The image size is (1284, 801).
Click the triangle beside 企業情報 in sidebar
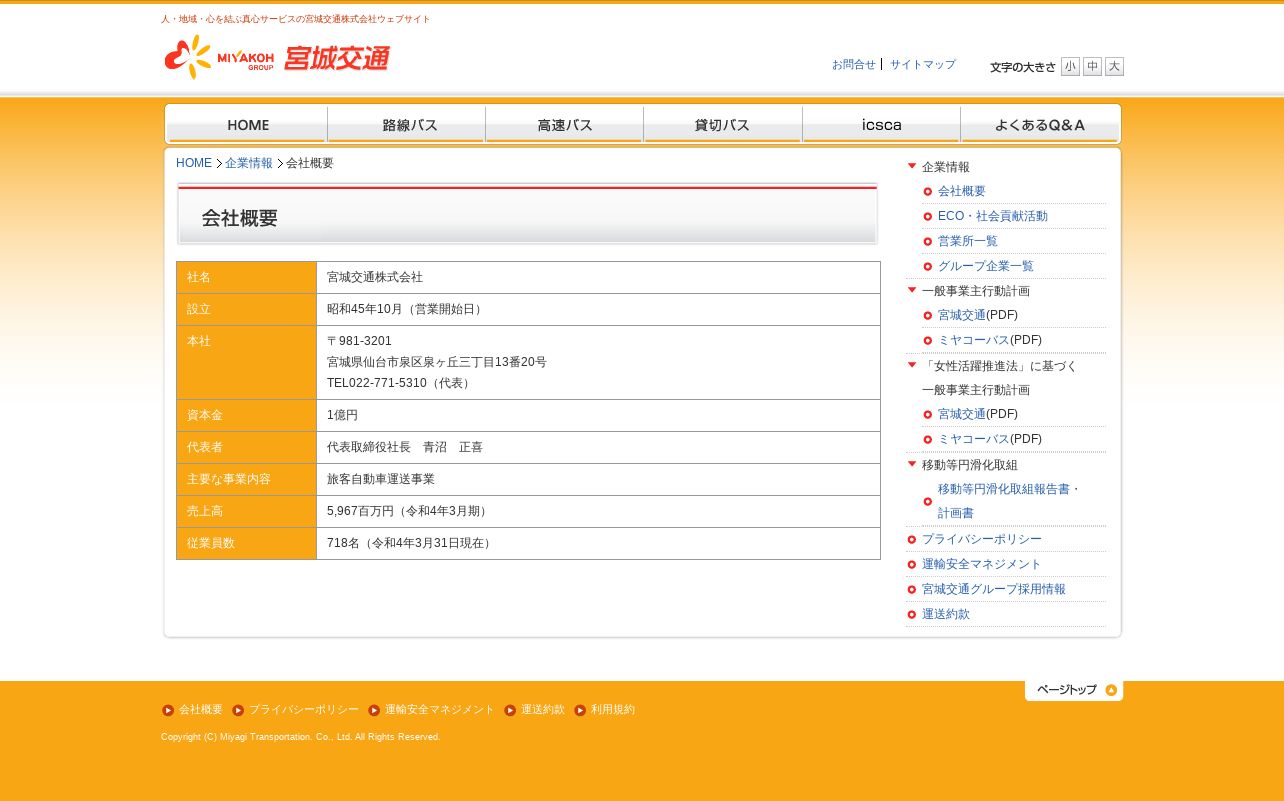[x=912, y=166]
